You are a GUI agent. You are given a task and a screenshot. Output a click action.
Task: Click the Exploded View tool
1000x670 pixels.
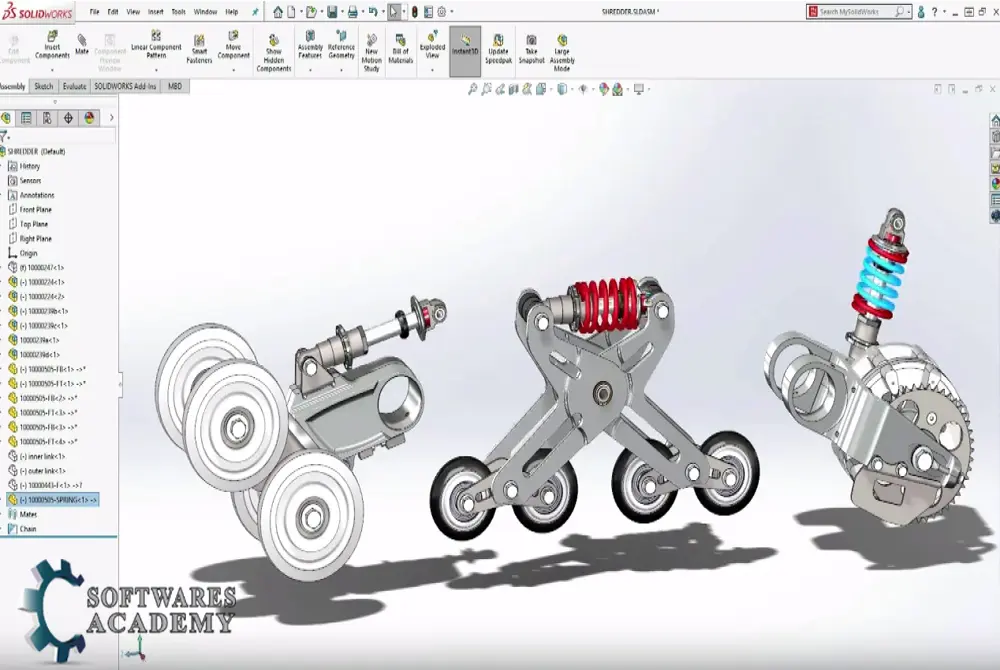pos(432,45)
